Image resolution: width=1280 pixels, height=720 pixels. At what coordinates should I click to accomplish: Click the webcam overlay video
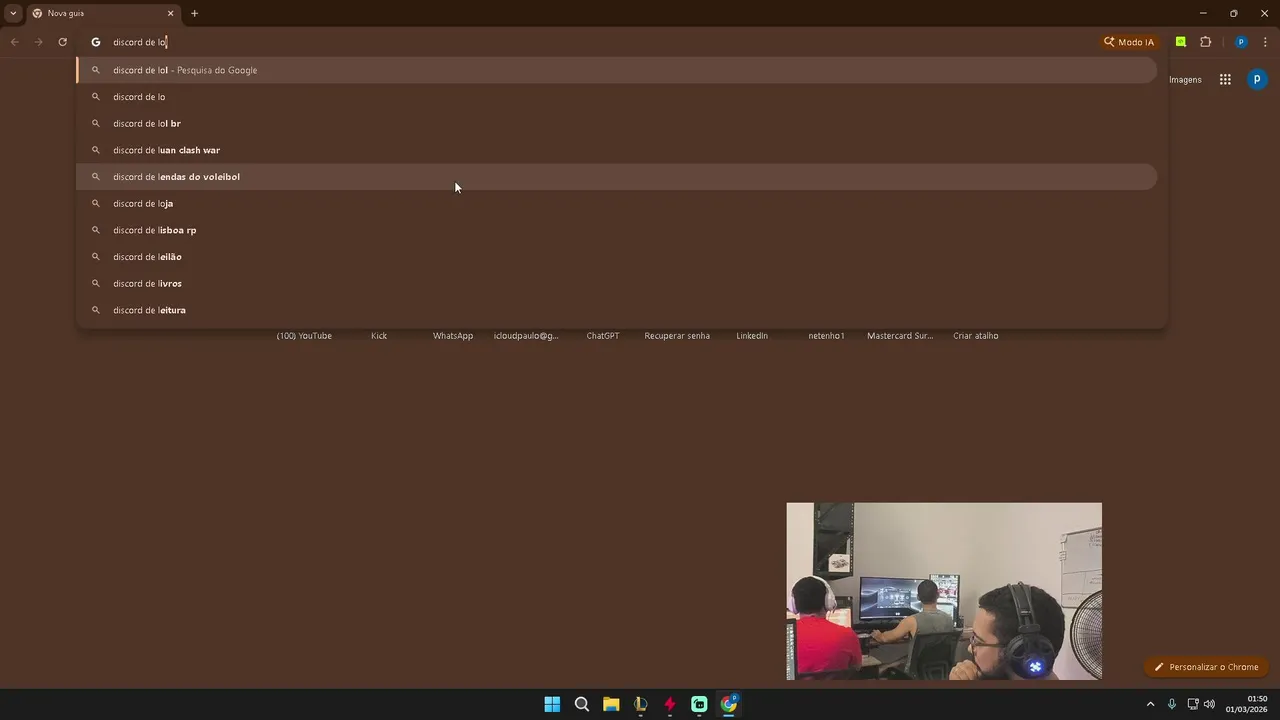point(944,591)
